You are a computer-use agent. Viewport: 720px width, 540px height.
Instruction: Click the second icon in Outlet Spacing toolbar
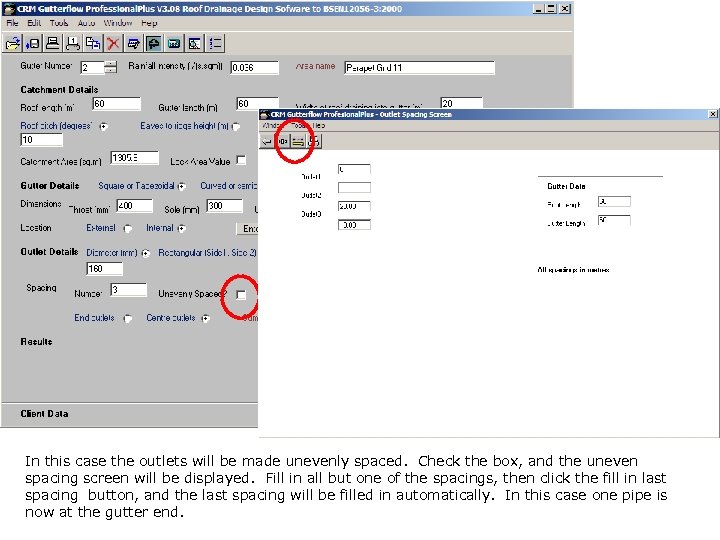(282, 141)
